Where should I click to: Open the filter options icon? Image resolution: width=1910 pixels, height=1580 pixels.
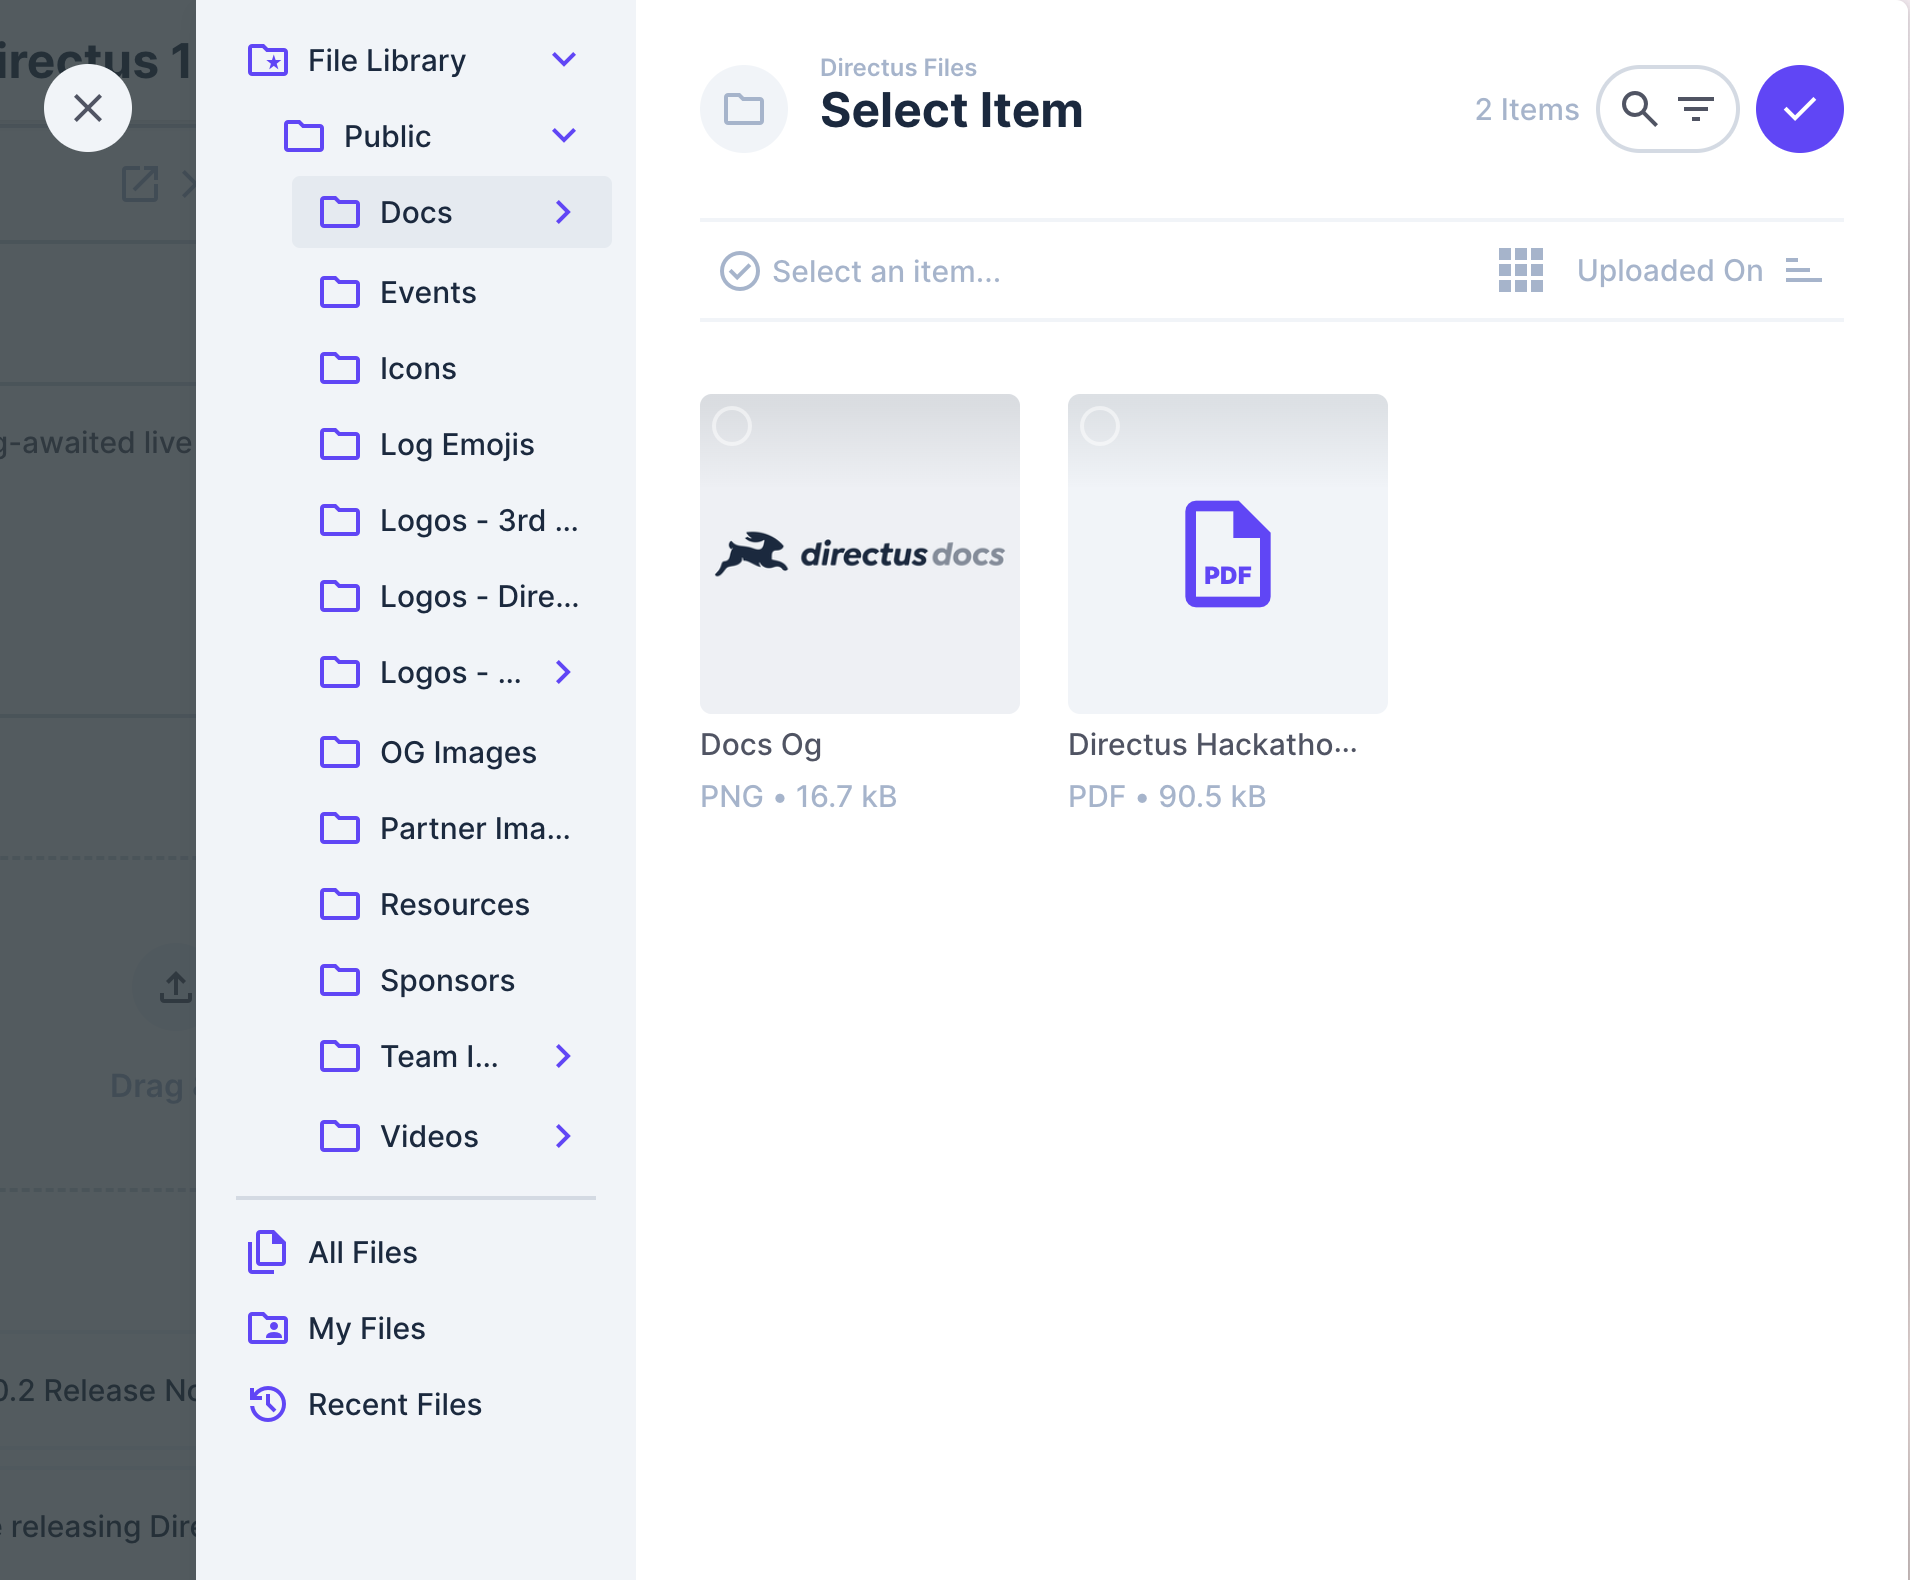[x=1697, y=108]
